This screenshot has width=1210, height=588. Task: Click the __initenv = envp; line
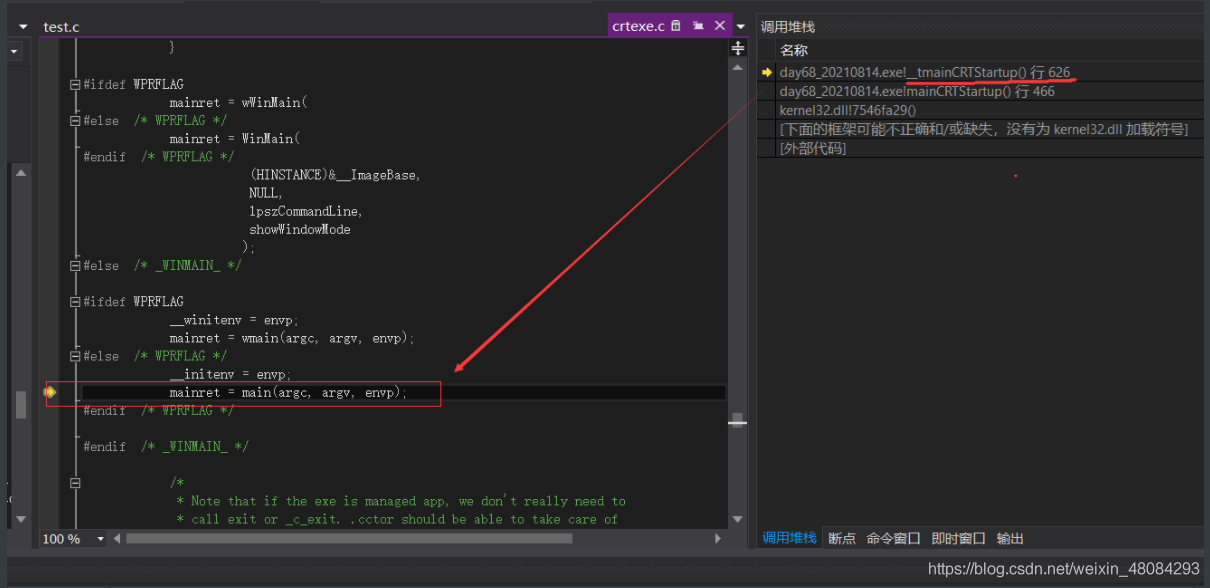(x=230, y=375)
